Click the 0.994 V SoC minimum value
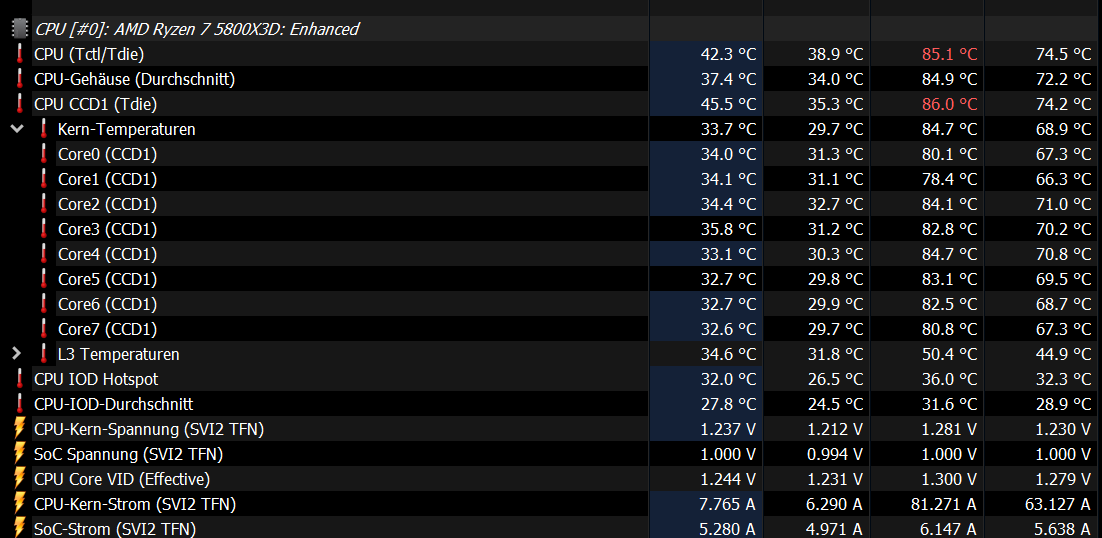 click(x=836, y=454)
